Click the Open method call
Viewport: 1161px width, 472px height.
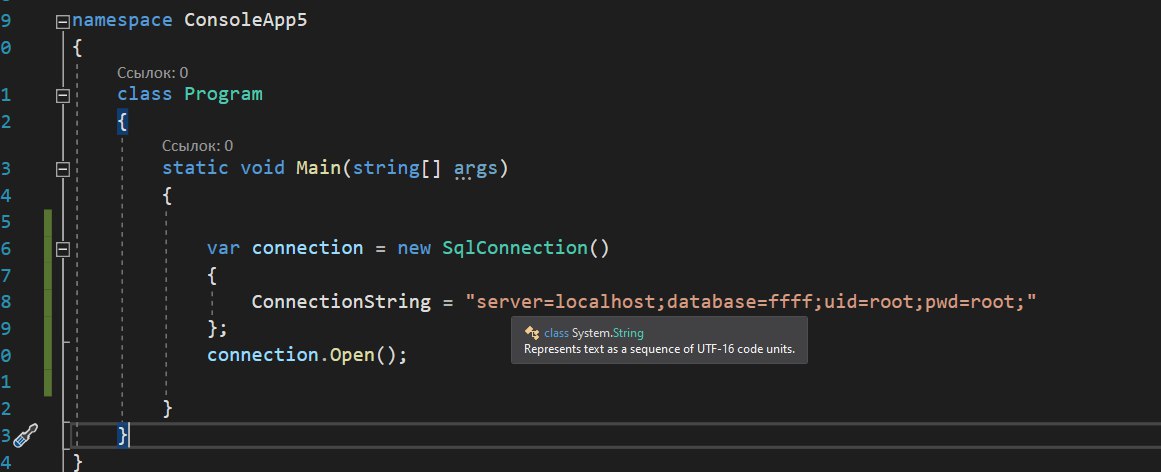(x=352, y=354)
